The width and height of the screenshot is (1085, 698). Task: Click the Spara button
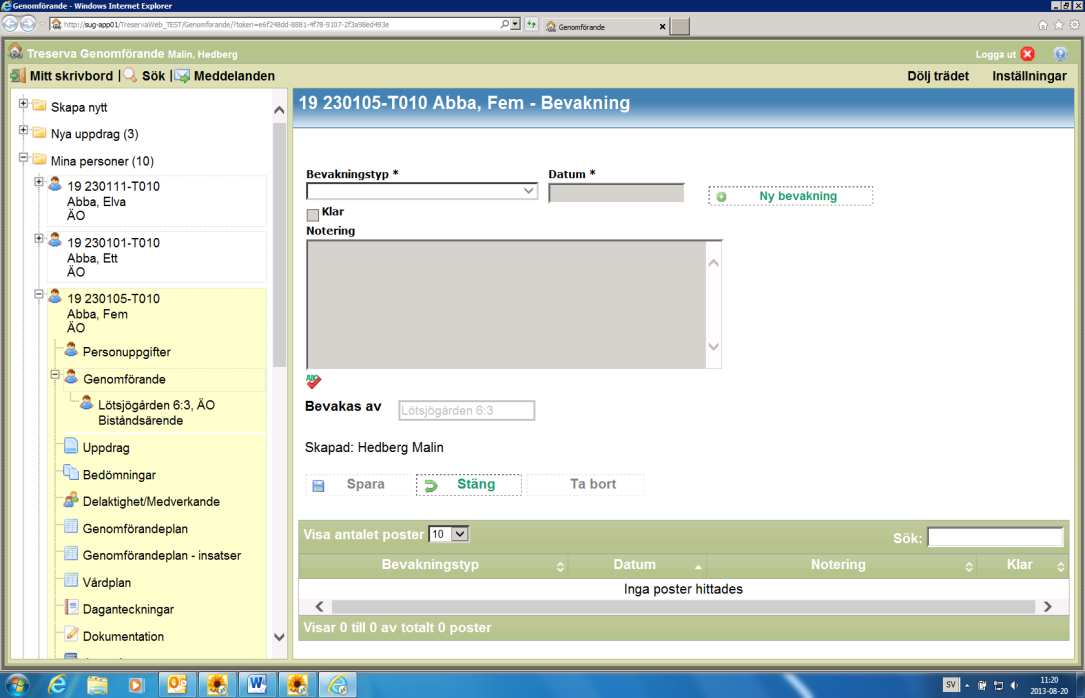tap(359, 484)
